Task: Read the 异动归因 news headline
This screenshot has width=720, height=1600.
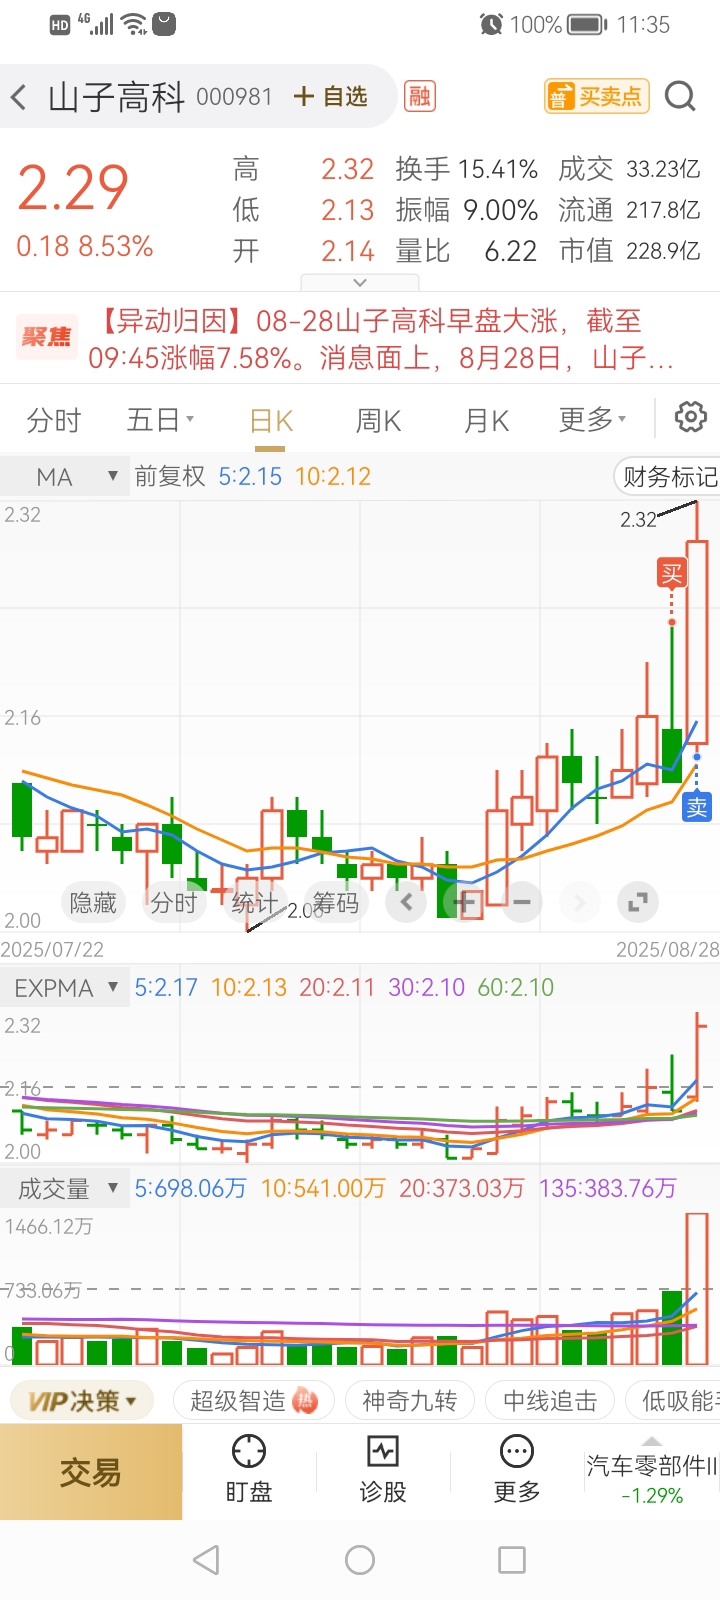Action: click(x=380, y=339)
